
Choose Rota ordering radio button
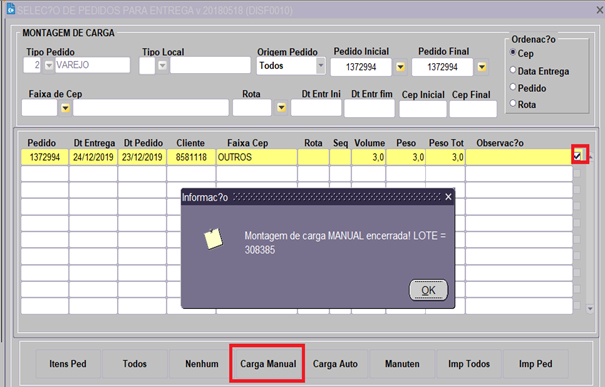(x=513, y=103)
